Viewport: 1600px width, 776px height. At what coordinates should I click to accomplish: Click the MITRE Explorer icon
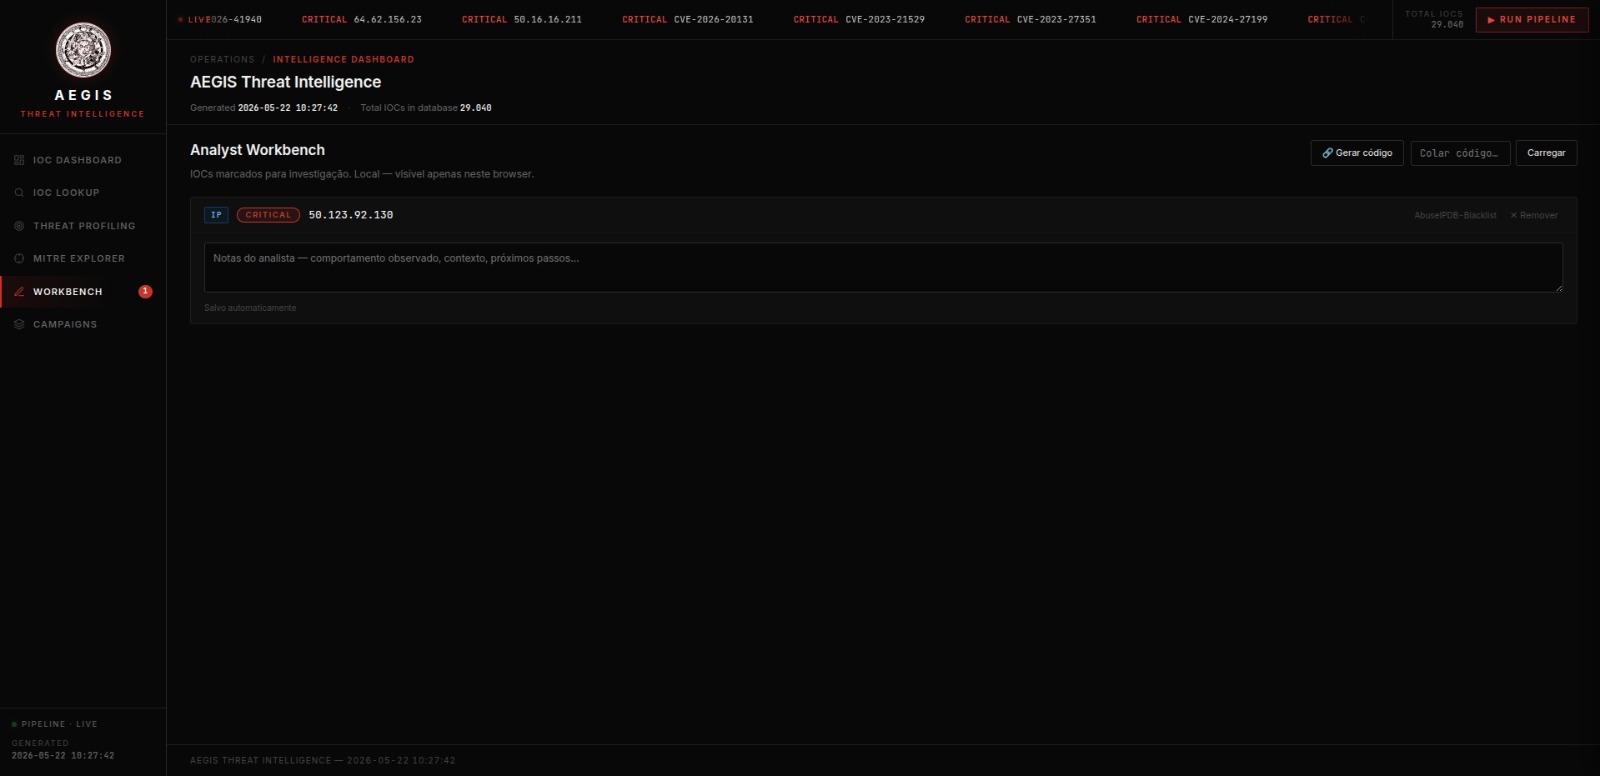click(19, 259)
